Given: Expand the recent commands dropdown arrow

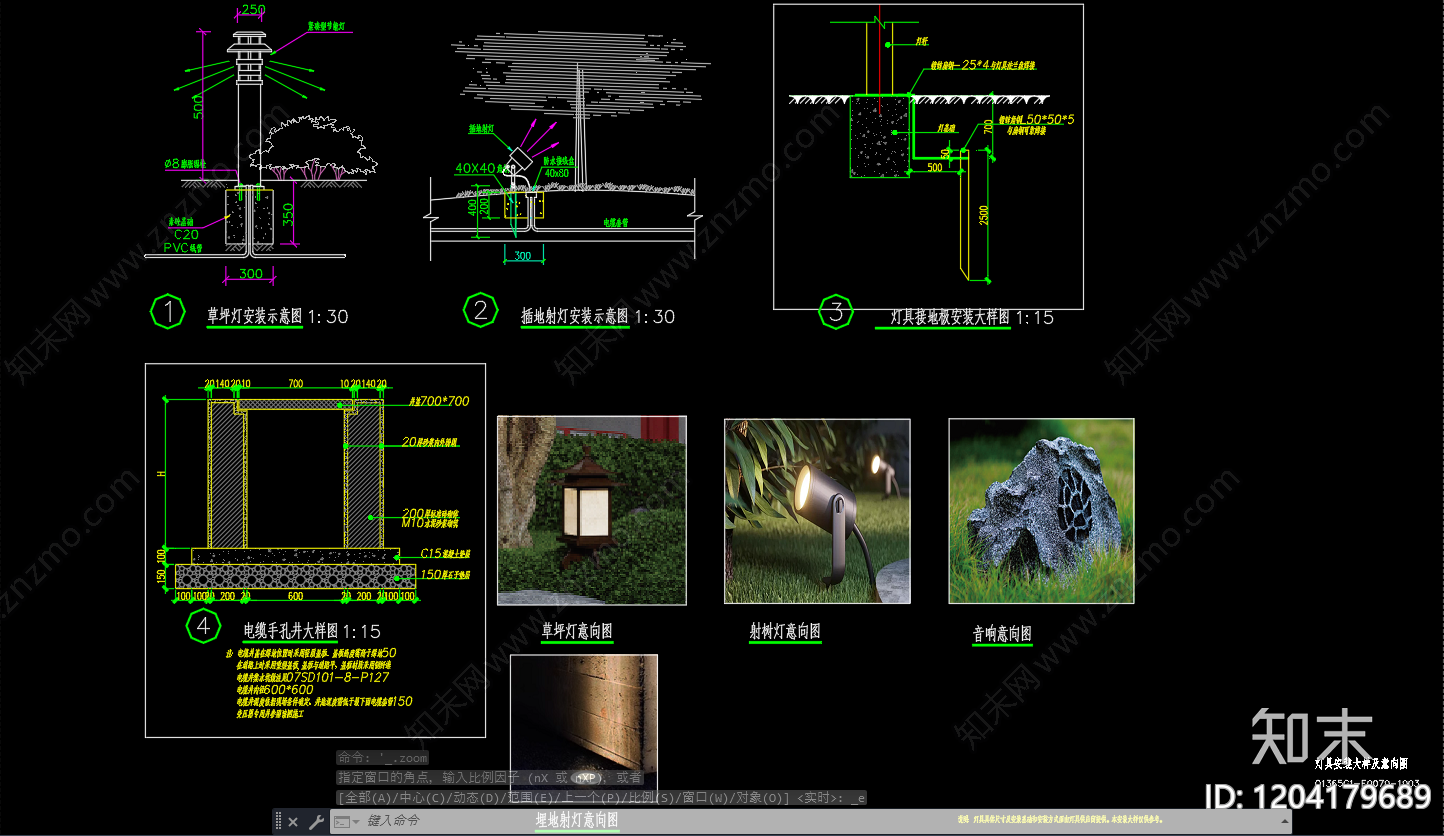Looking at the screenshot, I should pos(356,822).
